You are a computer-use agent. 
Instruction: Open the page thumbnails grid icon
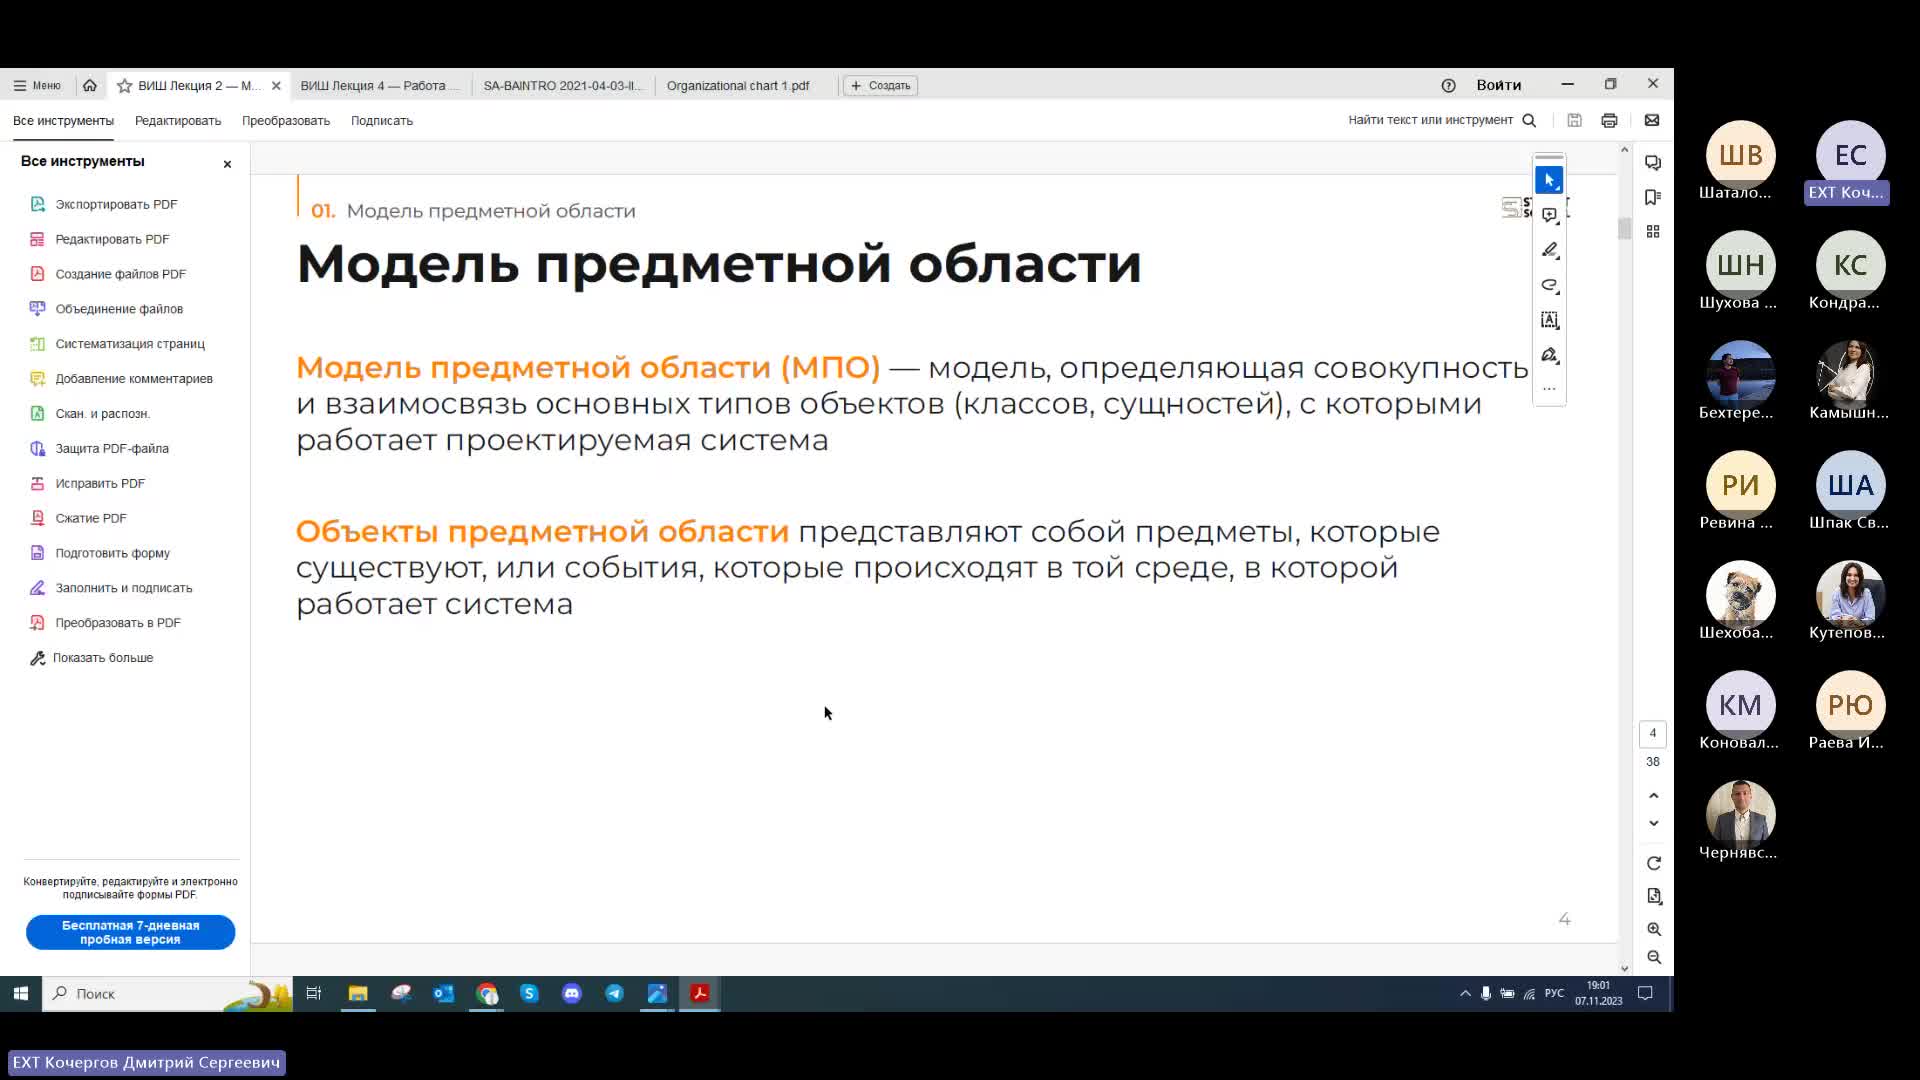point(1653,231)
